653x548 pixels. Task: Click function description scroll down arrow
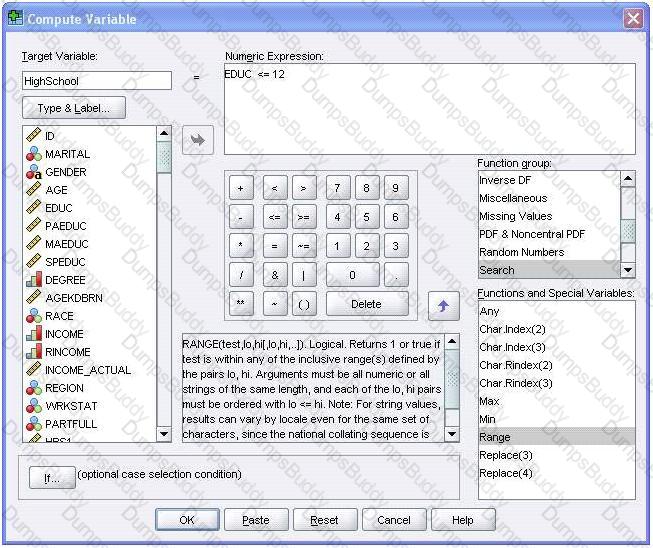(452, 434)
